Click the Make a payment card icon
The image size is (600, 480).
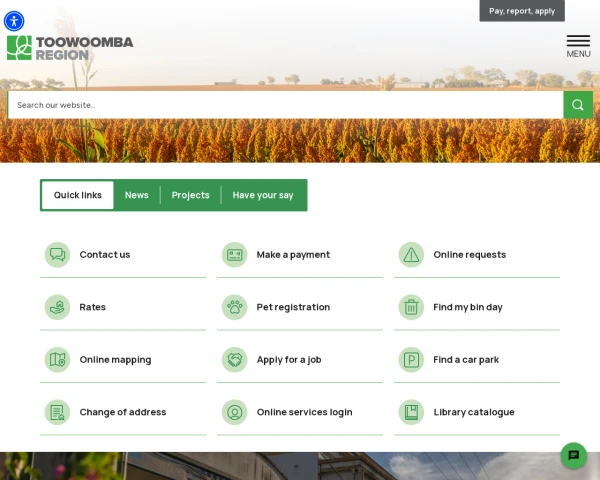click(235, 255)
